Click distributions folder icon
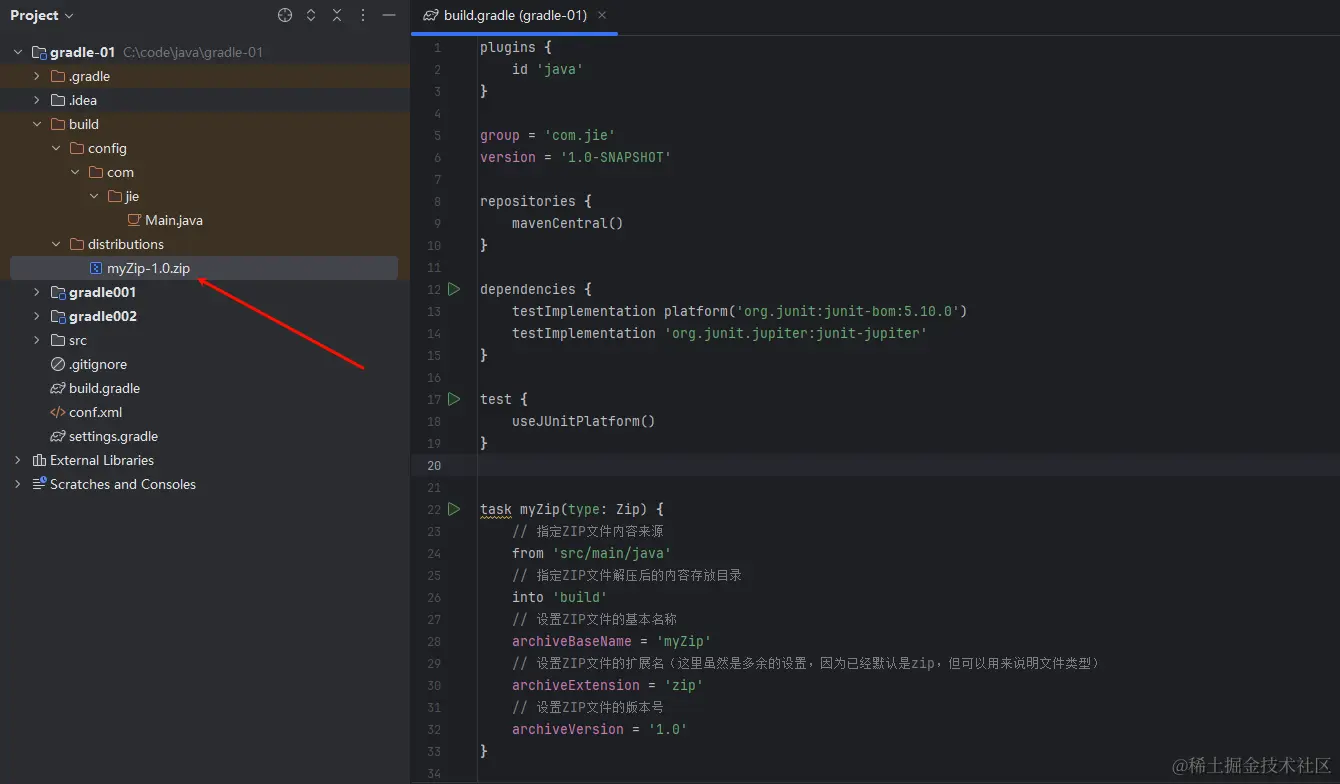Image resolution: width=1340 pixels, height=784 pixels. [77, 244]
